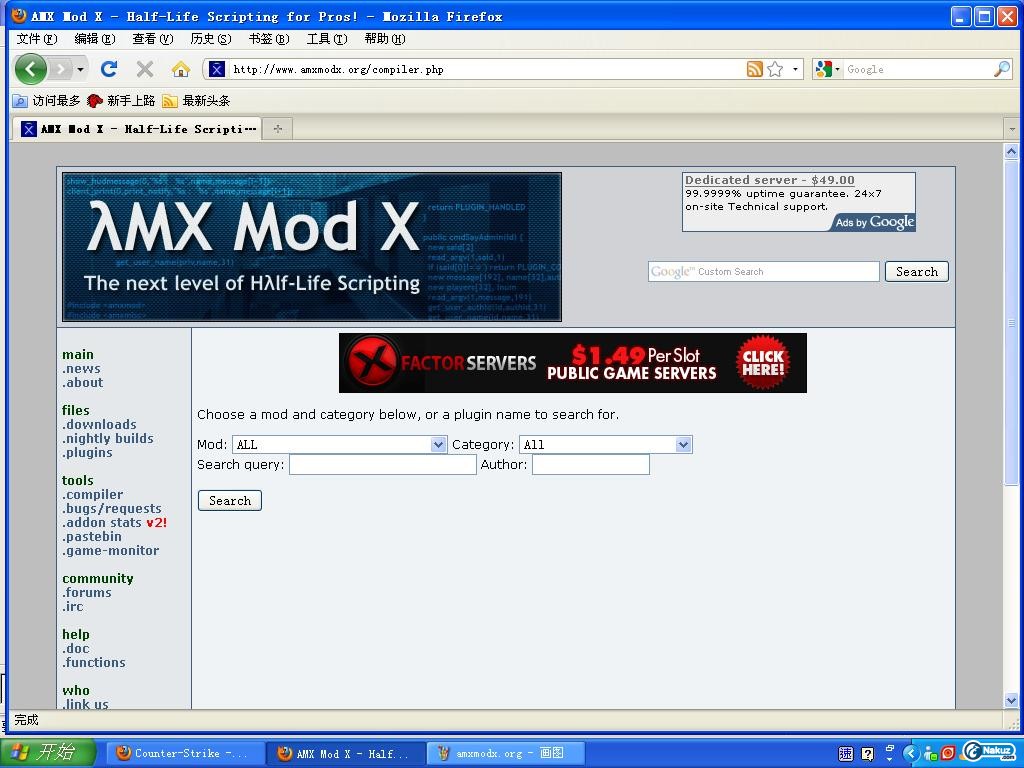Click the AMX Mod X banner logo

[312, 247]
